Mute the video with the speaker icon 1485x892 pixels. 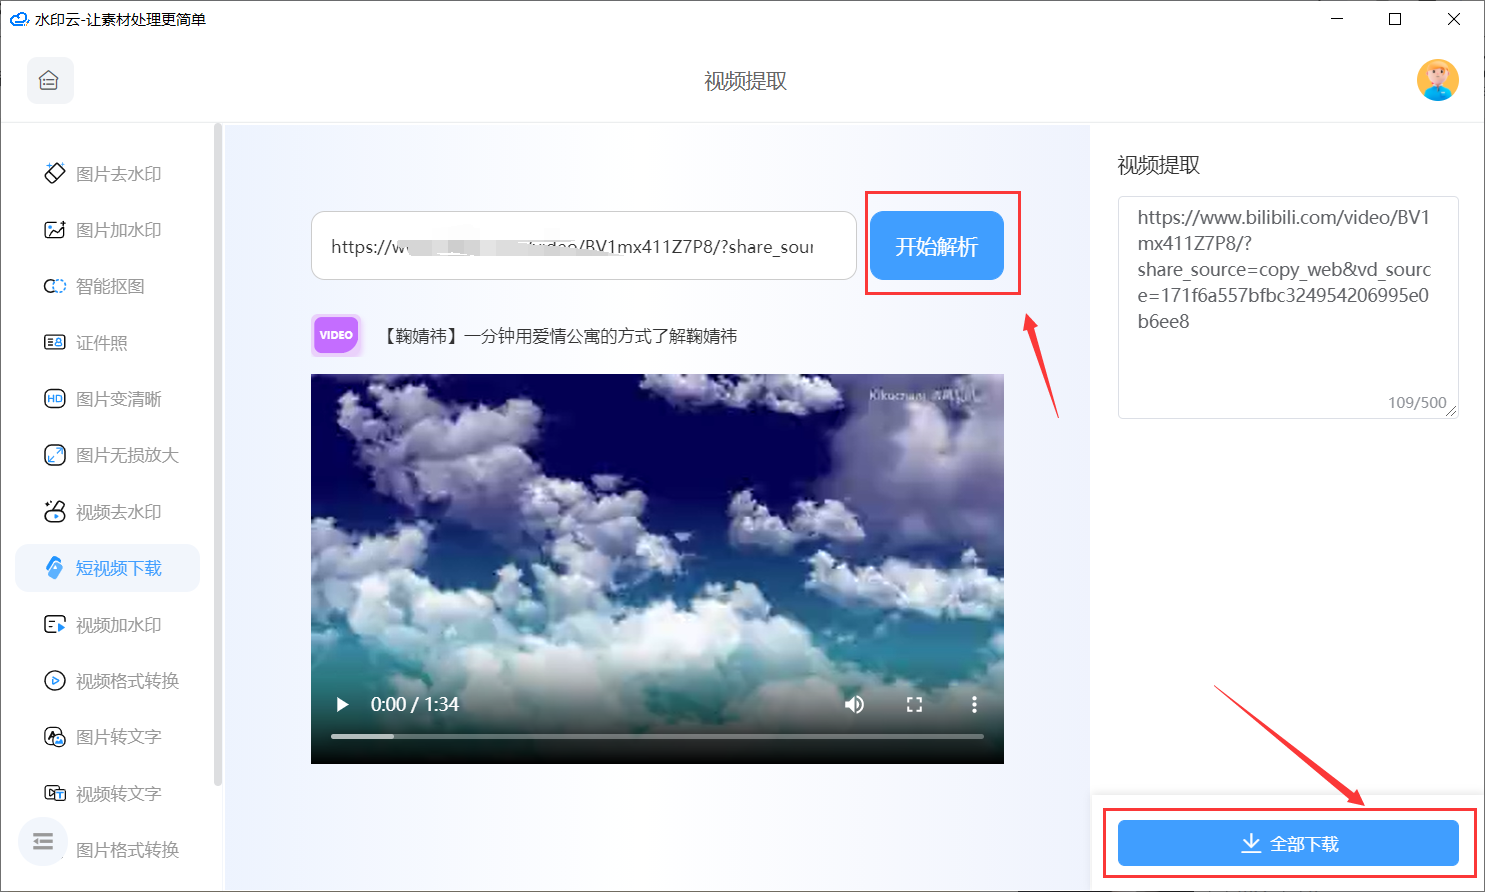point(854,704)
